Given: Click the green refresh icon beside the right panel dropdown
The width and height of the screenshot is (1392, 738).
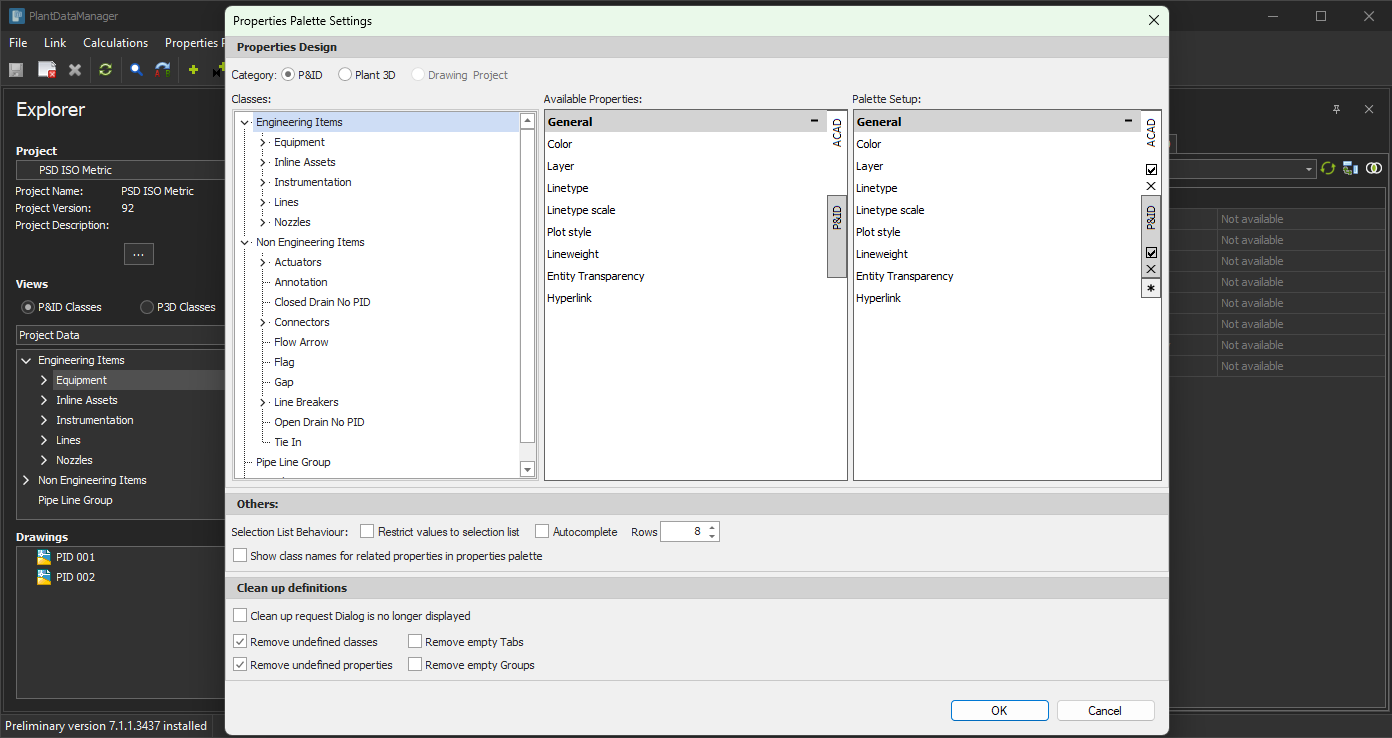Looking at the screenshot, I should [x=1328, y=169].
